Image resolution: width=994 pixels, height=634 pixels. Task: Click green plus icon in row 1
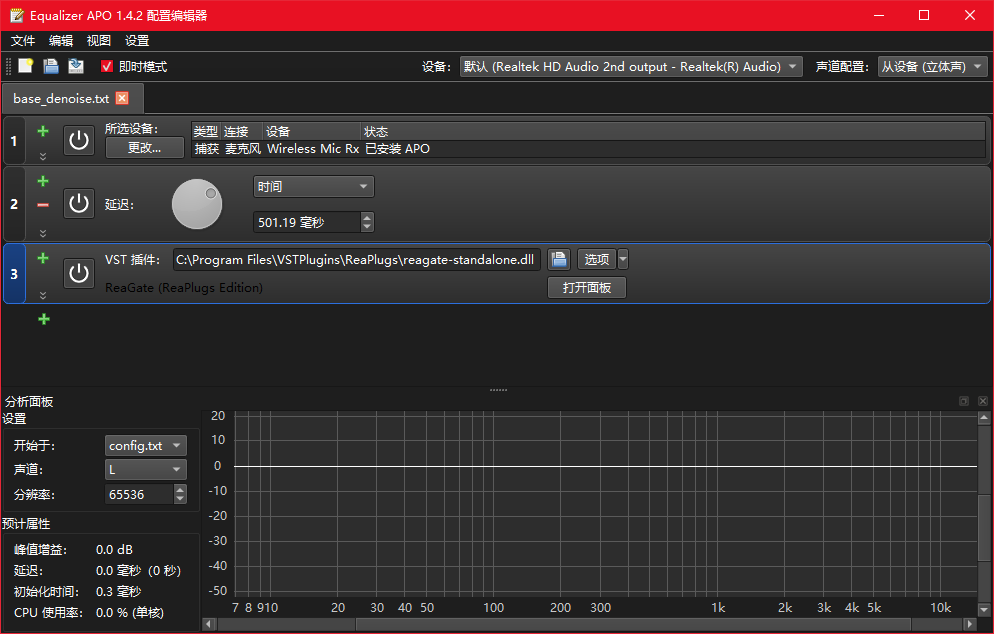point(43,131)
